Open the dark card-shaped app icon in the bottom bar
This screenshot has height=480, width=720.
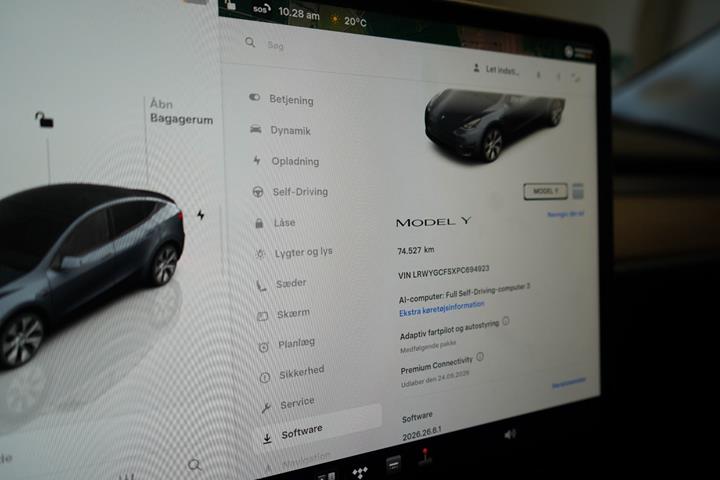click(394, 464)
